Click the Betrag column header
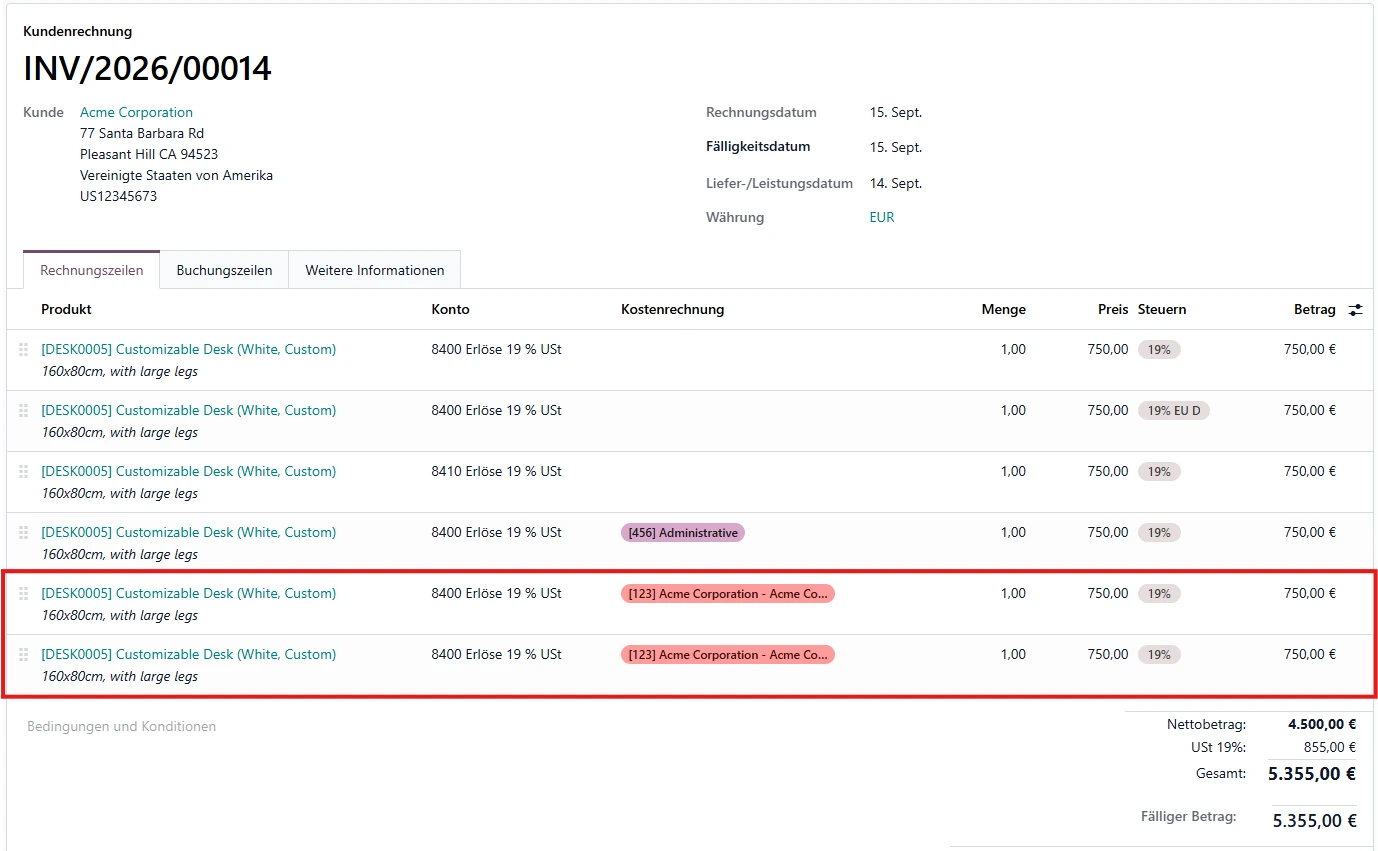1378x851 pixels. pyautogui.click(x=1314, y=309)
